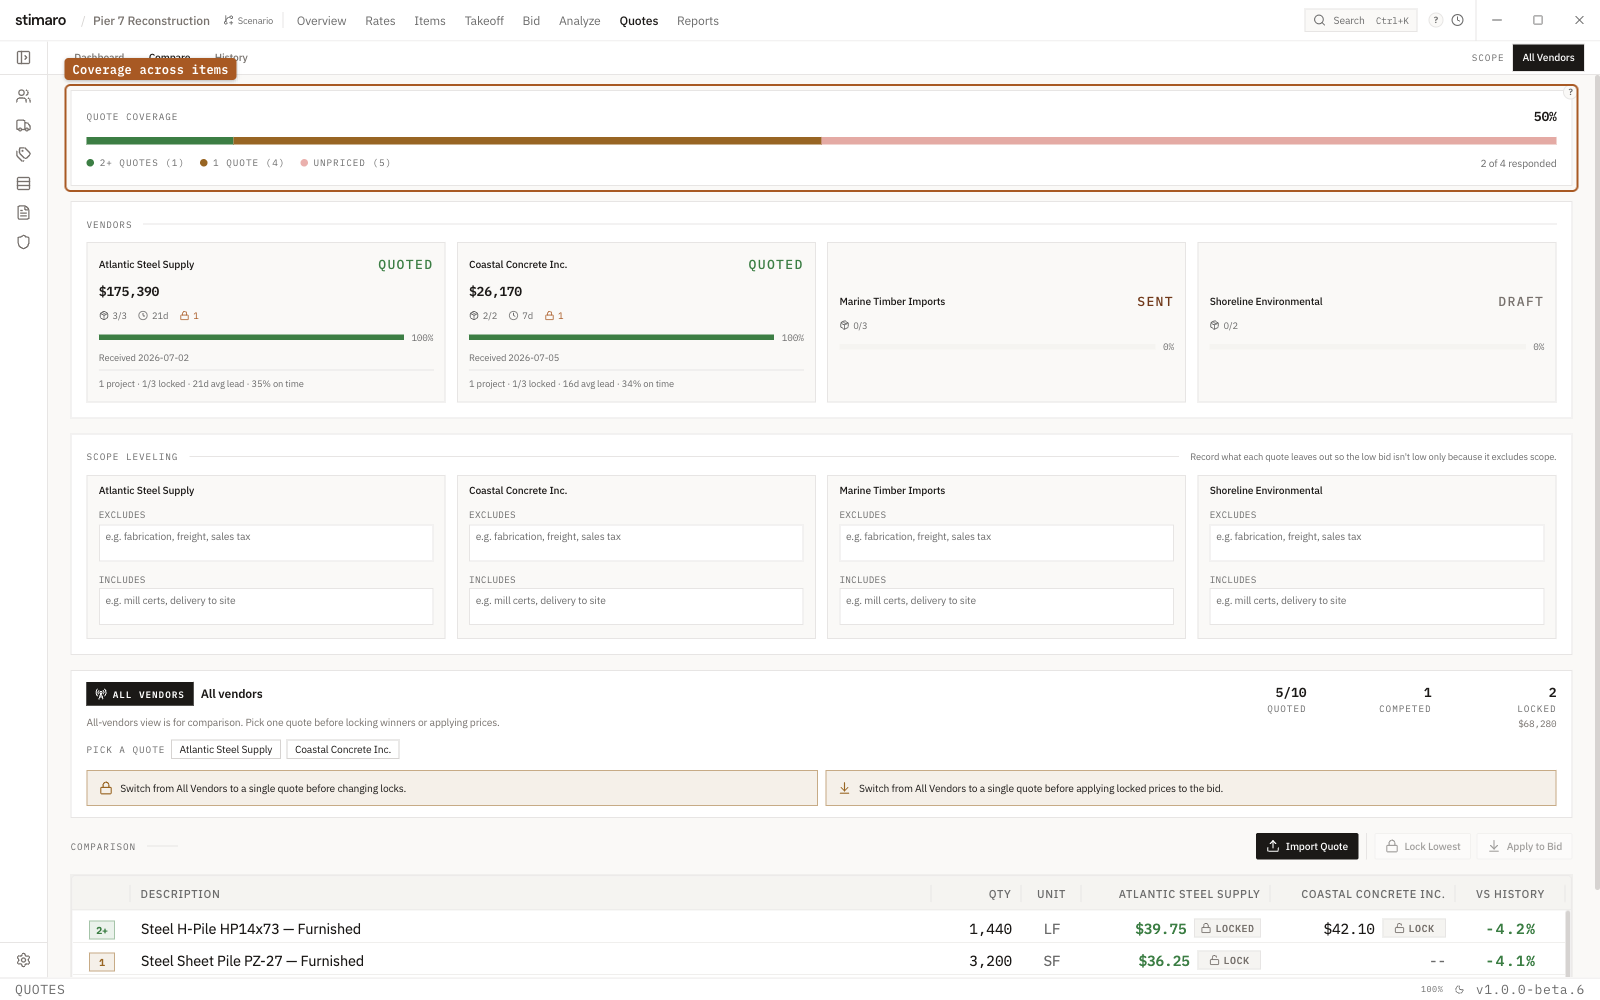The image size is (1600, 1000).
Task: Click Atlantic Steel Supply EXCLUDES field
Action: point(266,543)
